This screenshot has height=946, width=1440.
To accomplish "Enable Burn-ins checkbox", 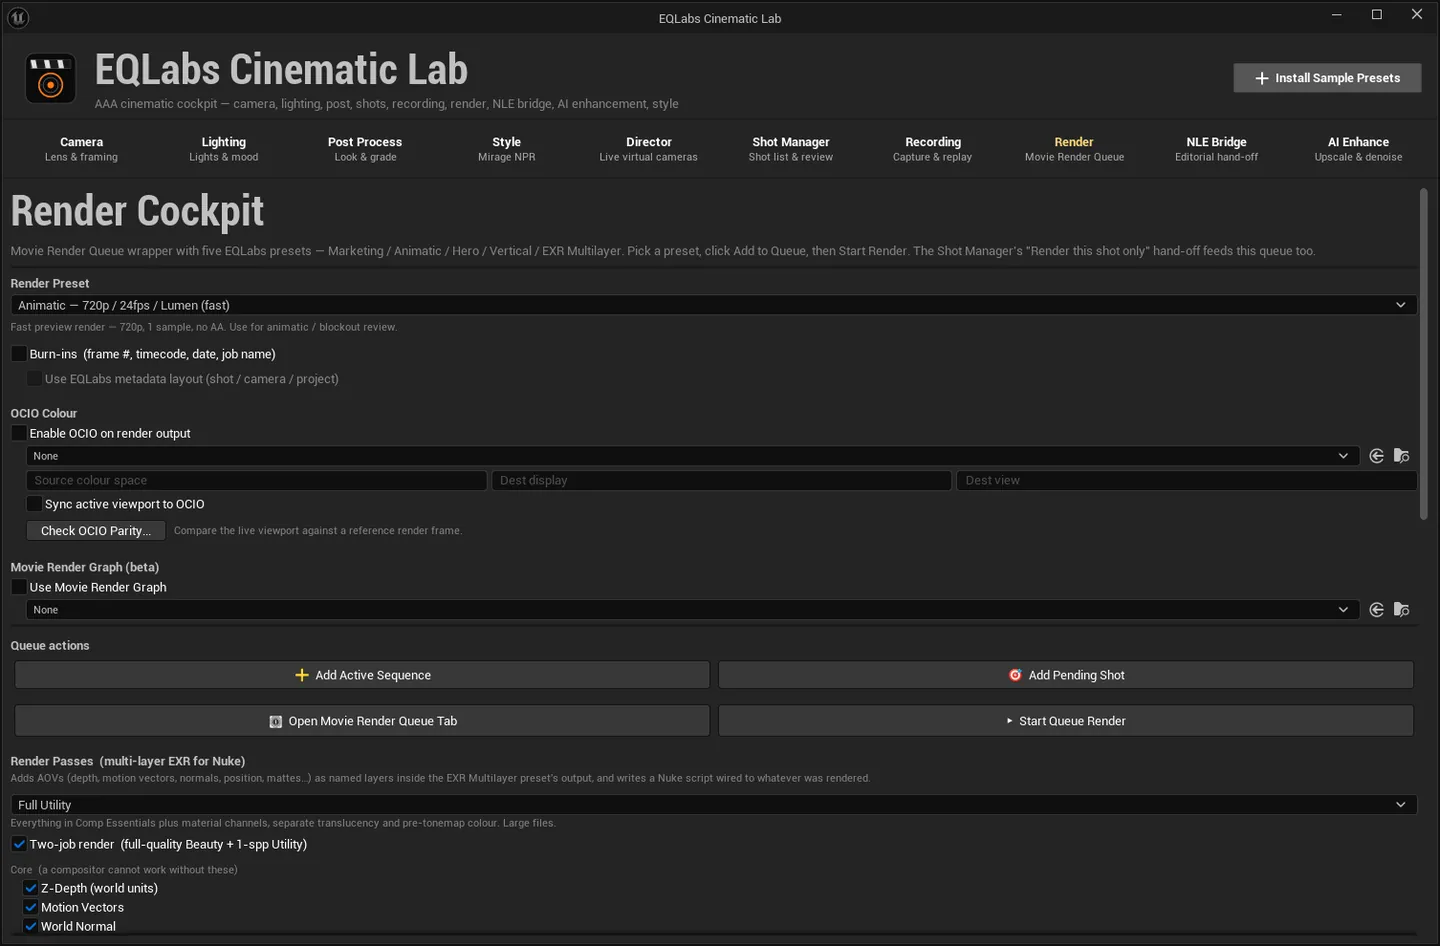I will click(19, 354).
